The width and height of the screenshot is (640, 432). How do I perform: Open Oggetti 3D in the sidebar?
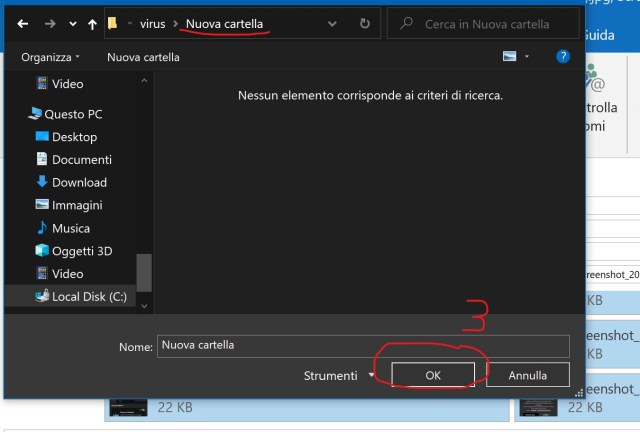pyautogui.click(x=82, y=251)
